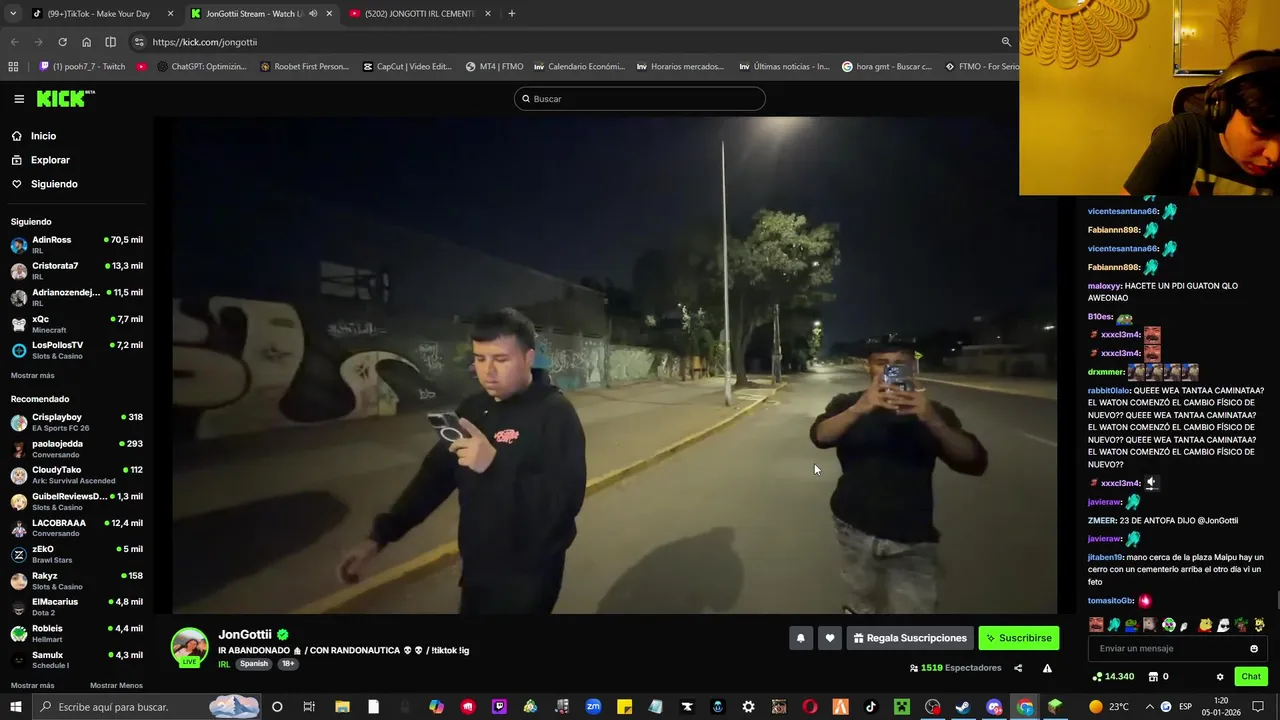Click the report warning triangle icon
Viewport: 1280px width, 720px height.
1047,668
